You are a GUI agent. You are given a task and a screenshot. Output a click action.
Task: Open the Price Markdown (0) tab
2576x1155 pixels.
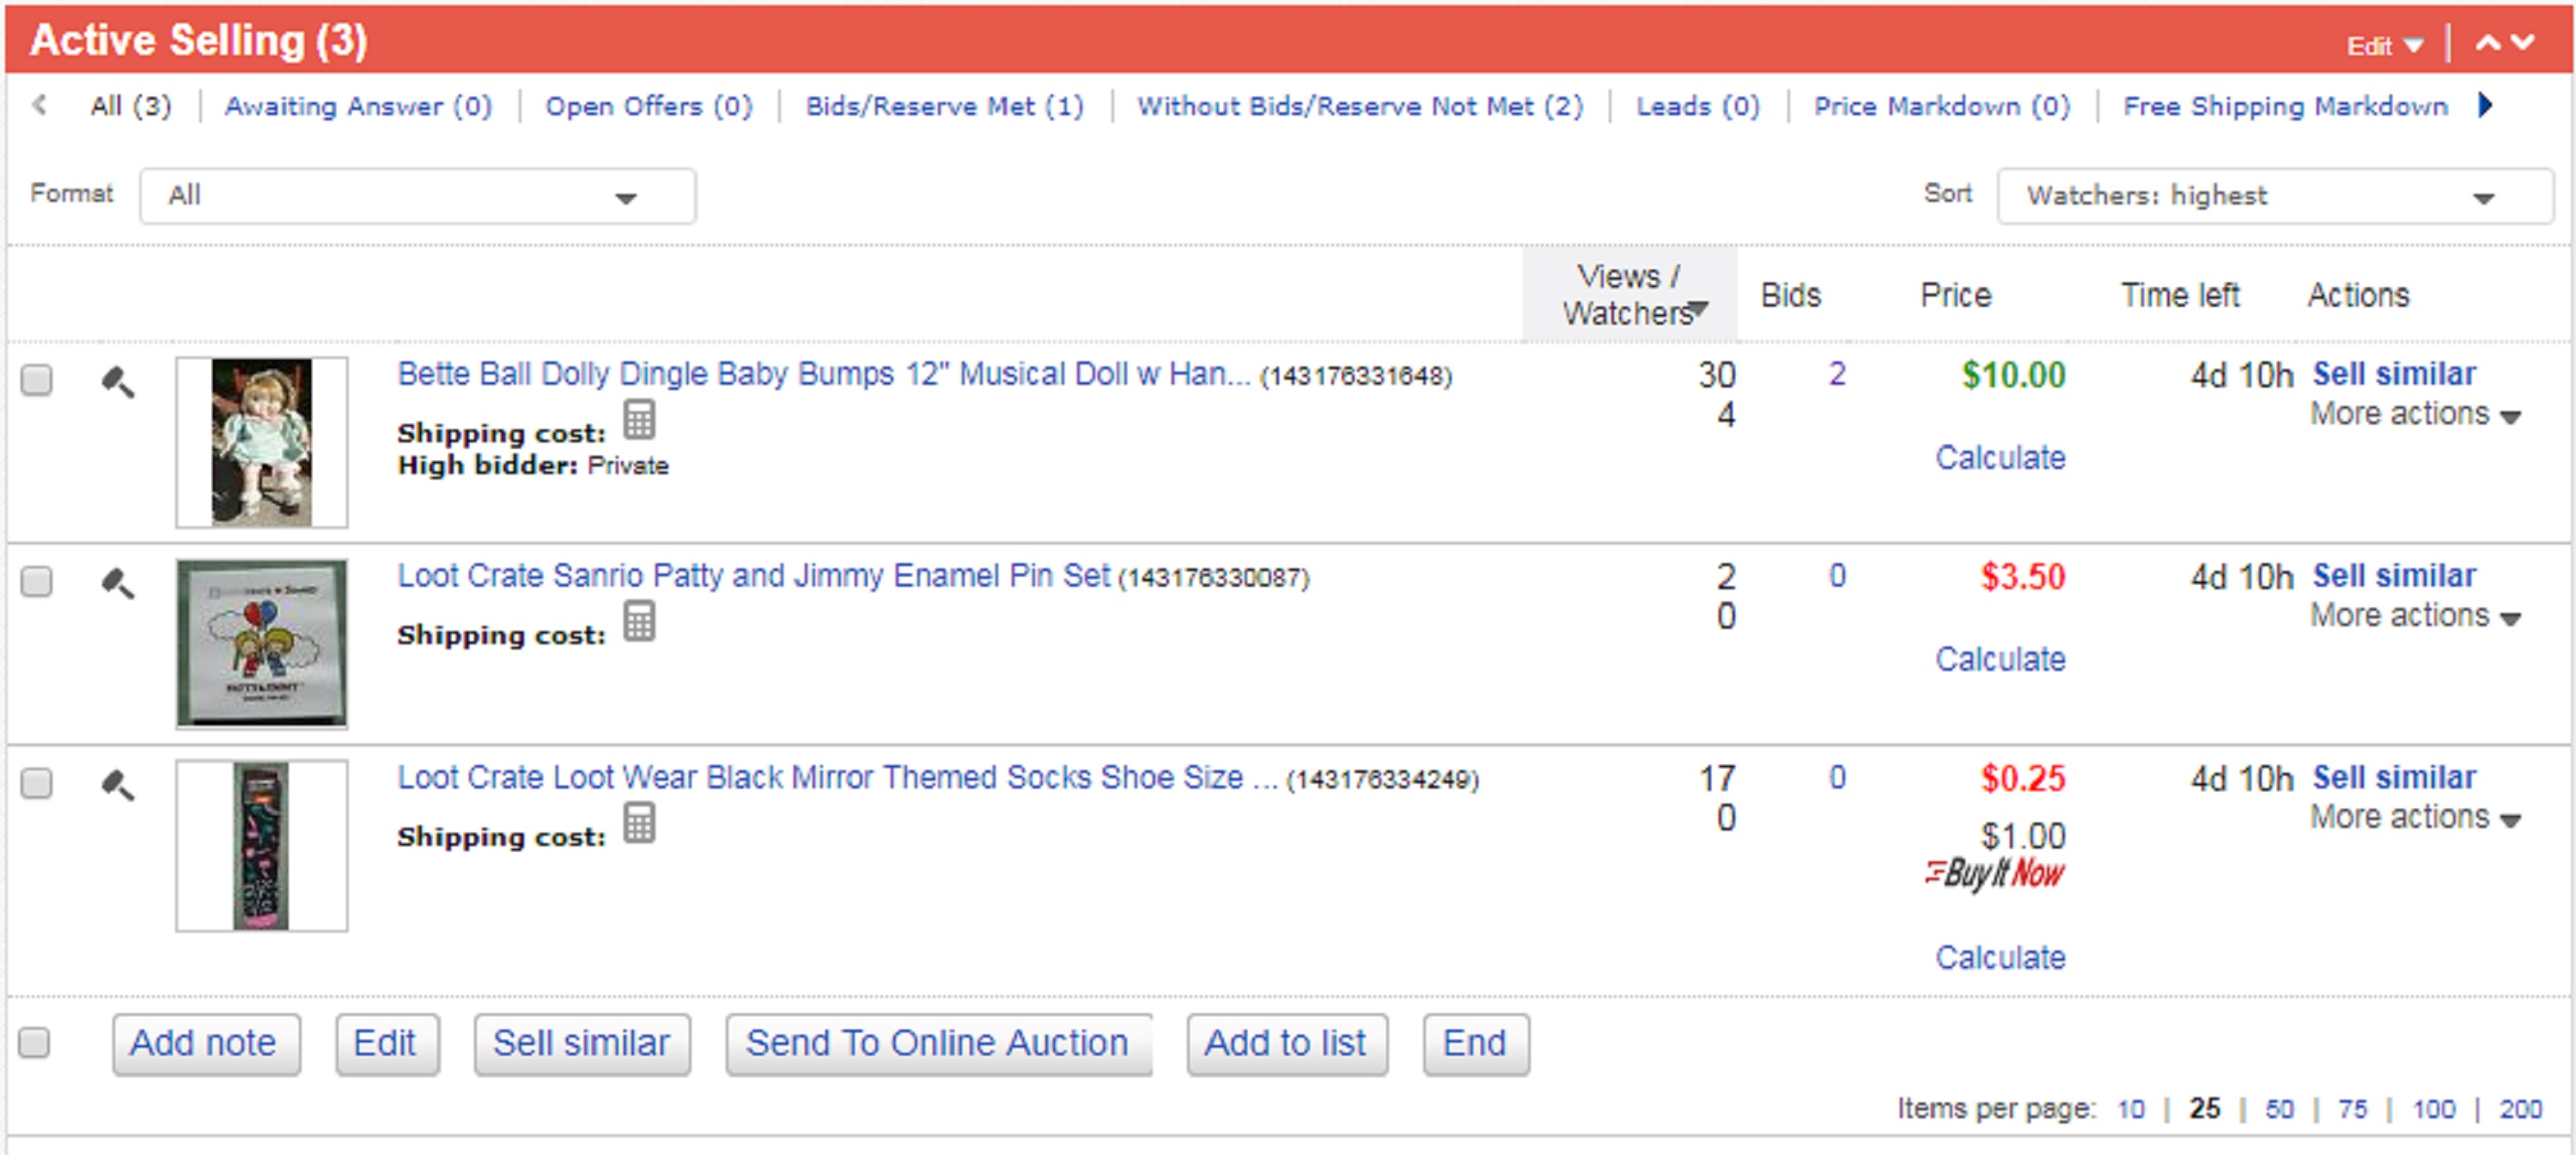click(x=1942, y=106)
